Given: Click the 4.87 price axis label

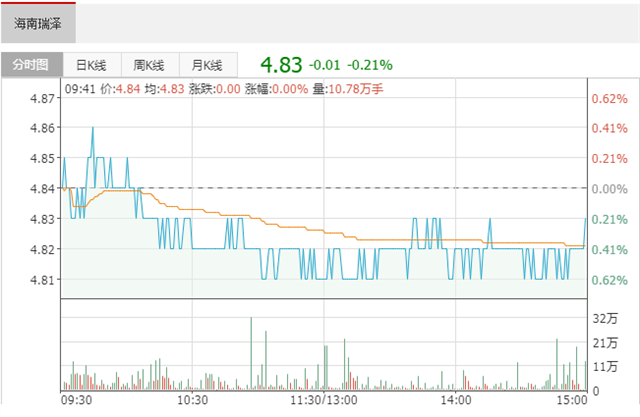Looking at the screenshot, I should point(42,98).
